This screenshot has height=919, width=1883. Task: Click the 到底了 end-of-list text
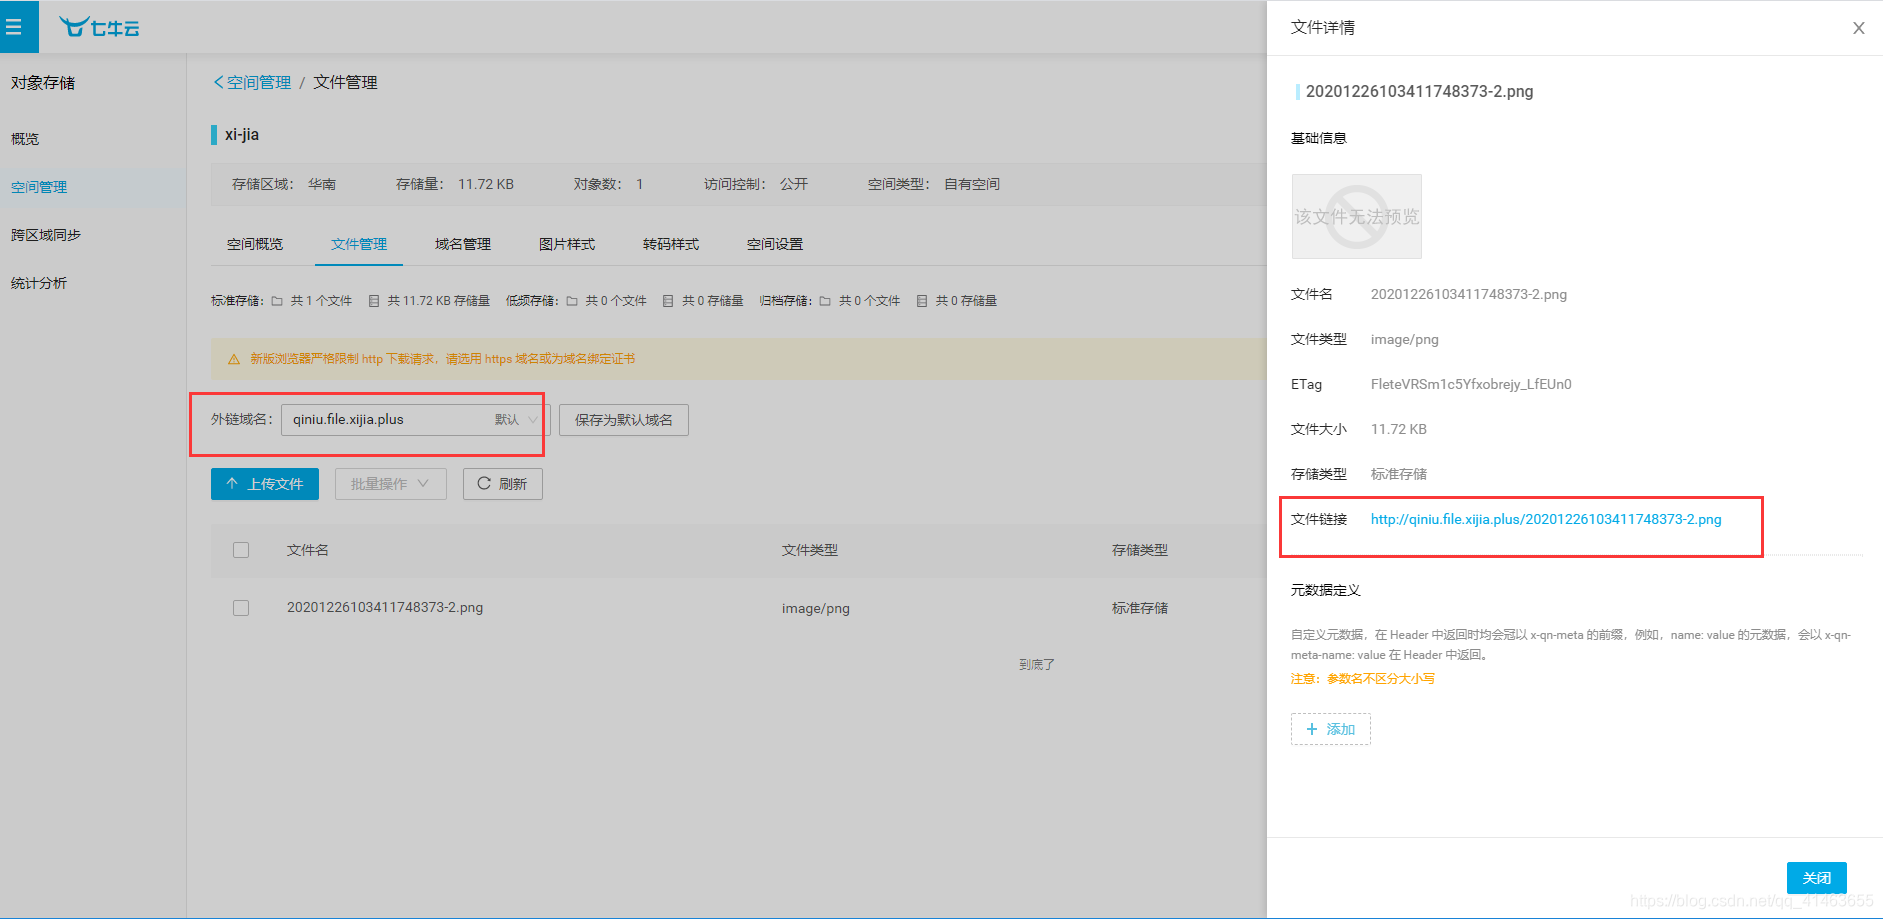point(1037,664)
